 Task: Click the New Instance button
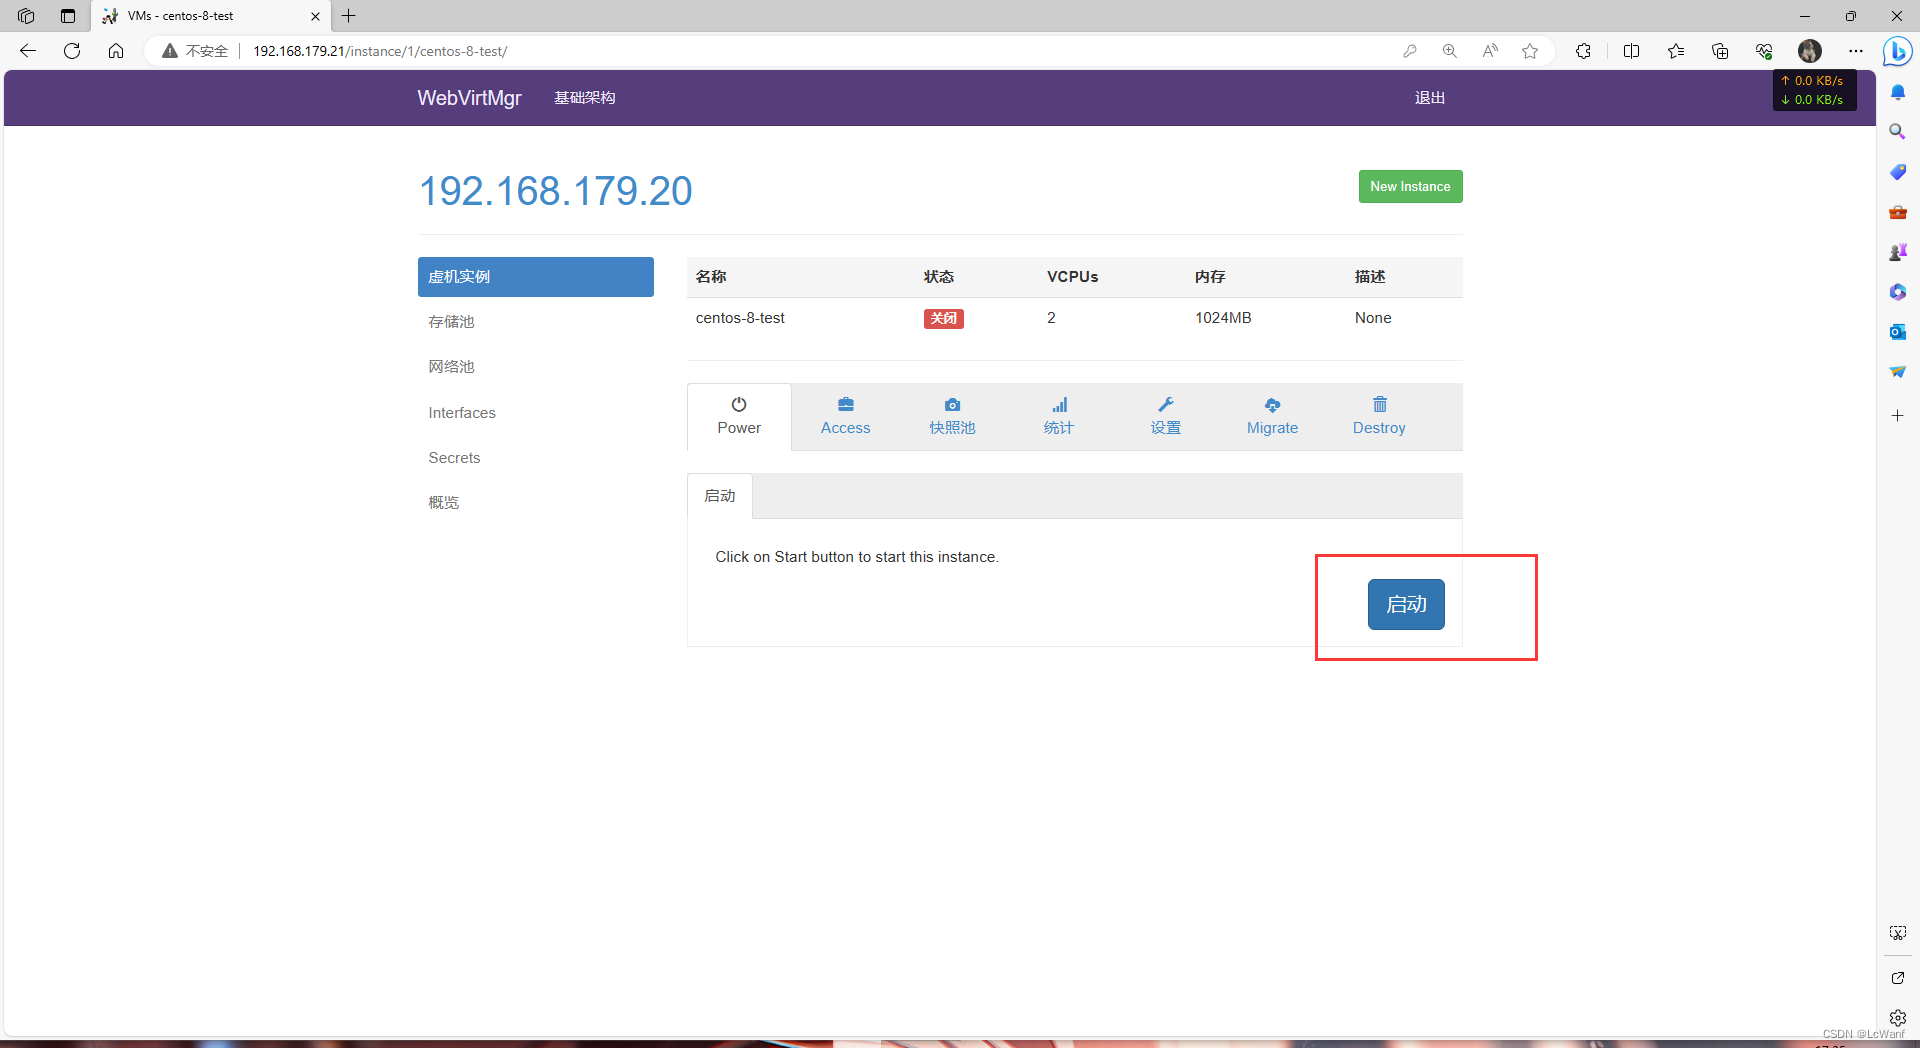click(1410, 186)
